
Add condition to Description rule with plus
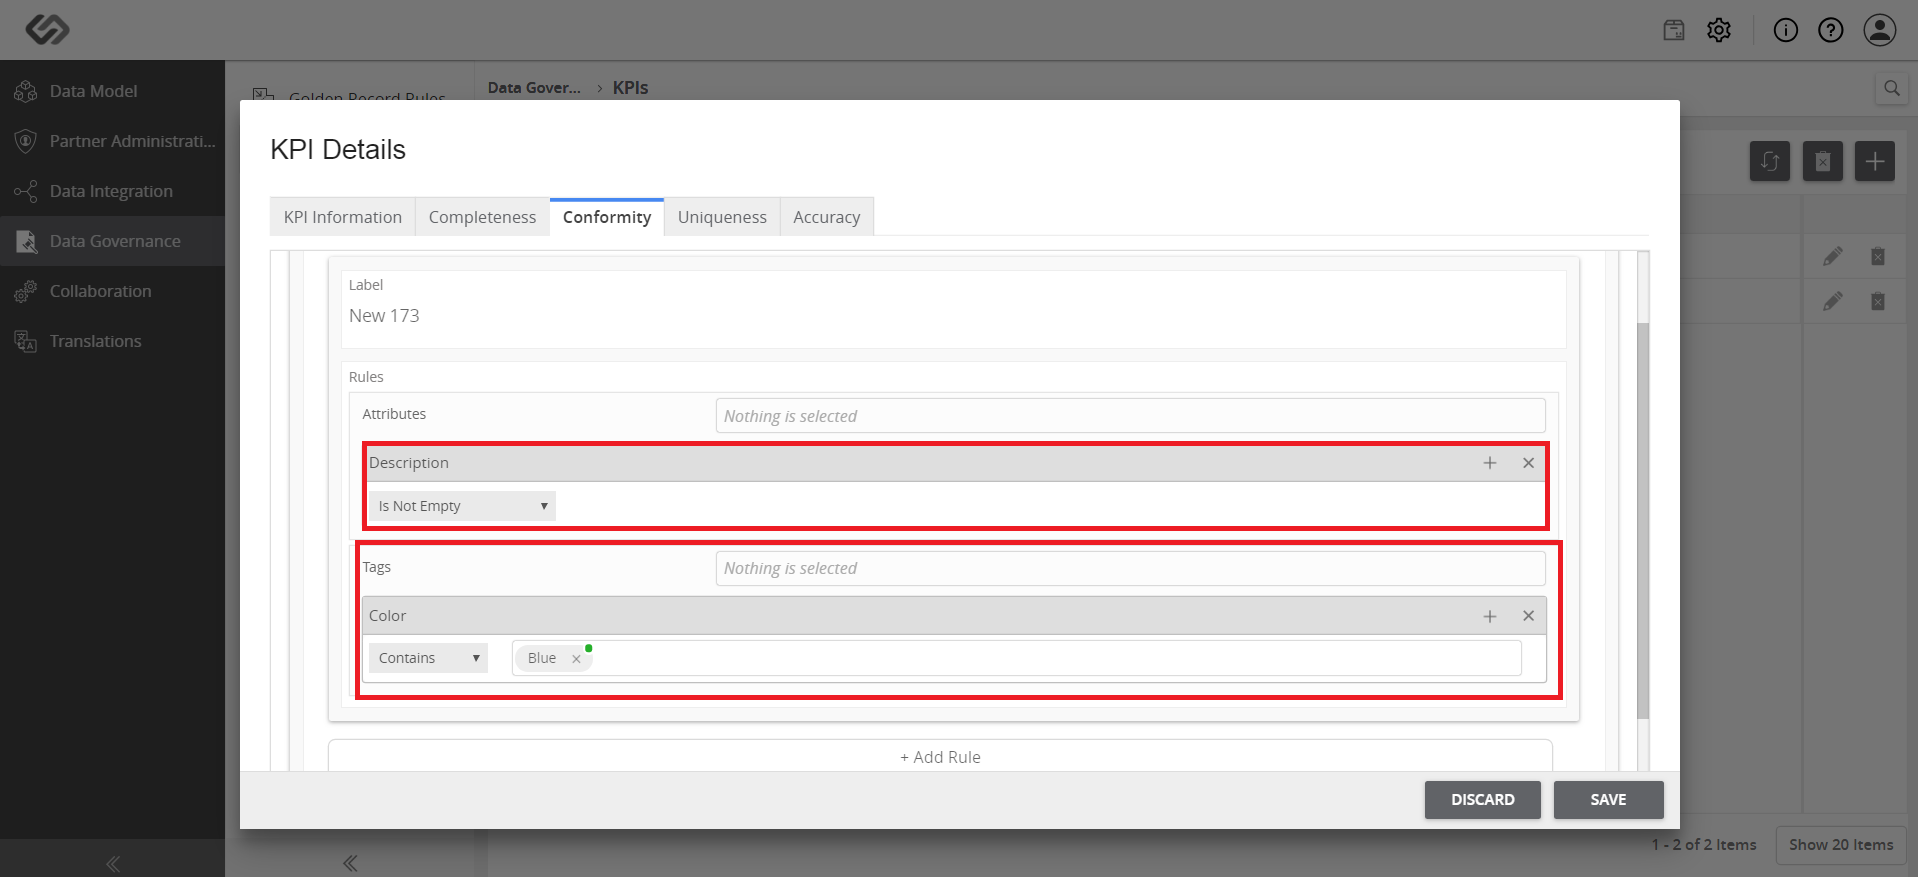point(1490,463)
